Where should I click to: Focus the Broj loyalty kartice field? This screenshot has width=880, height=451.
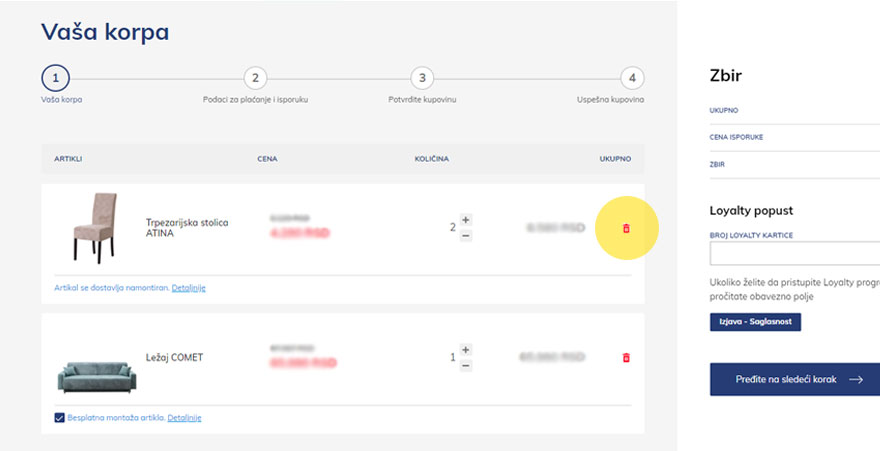(x=795, y=253)
